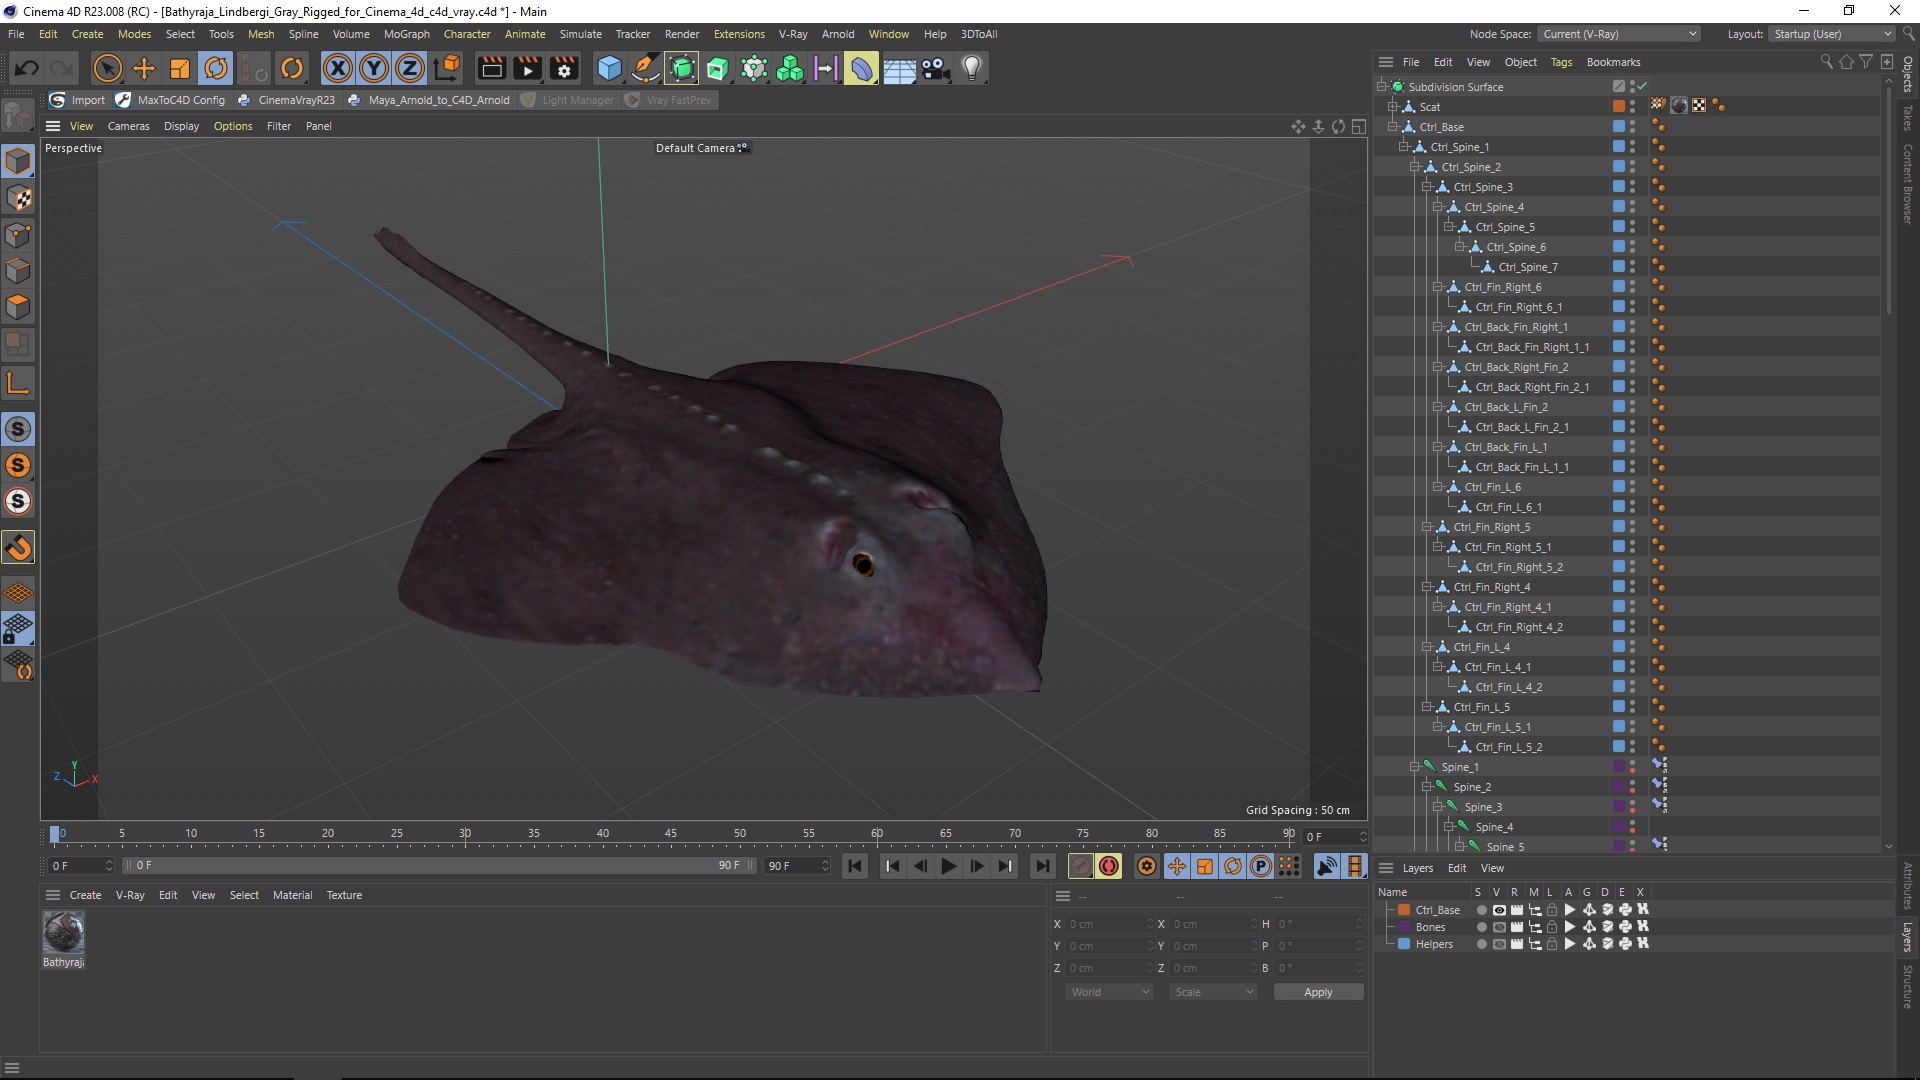Click frame 45 on the timeline ruler
The height and width of the screenshot is (1080, 1920).
coord(671,833)
